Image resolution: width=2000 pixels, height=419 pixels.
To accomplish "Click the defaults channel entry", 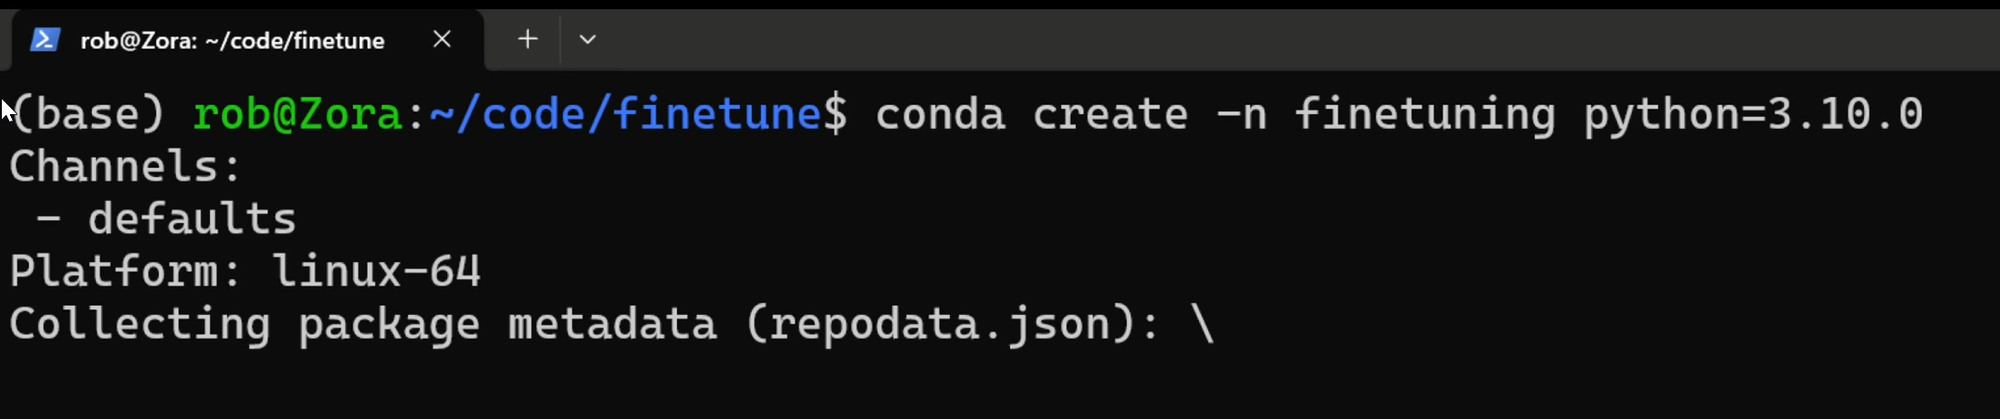I will (x=192, y=219).
